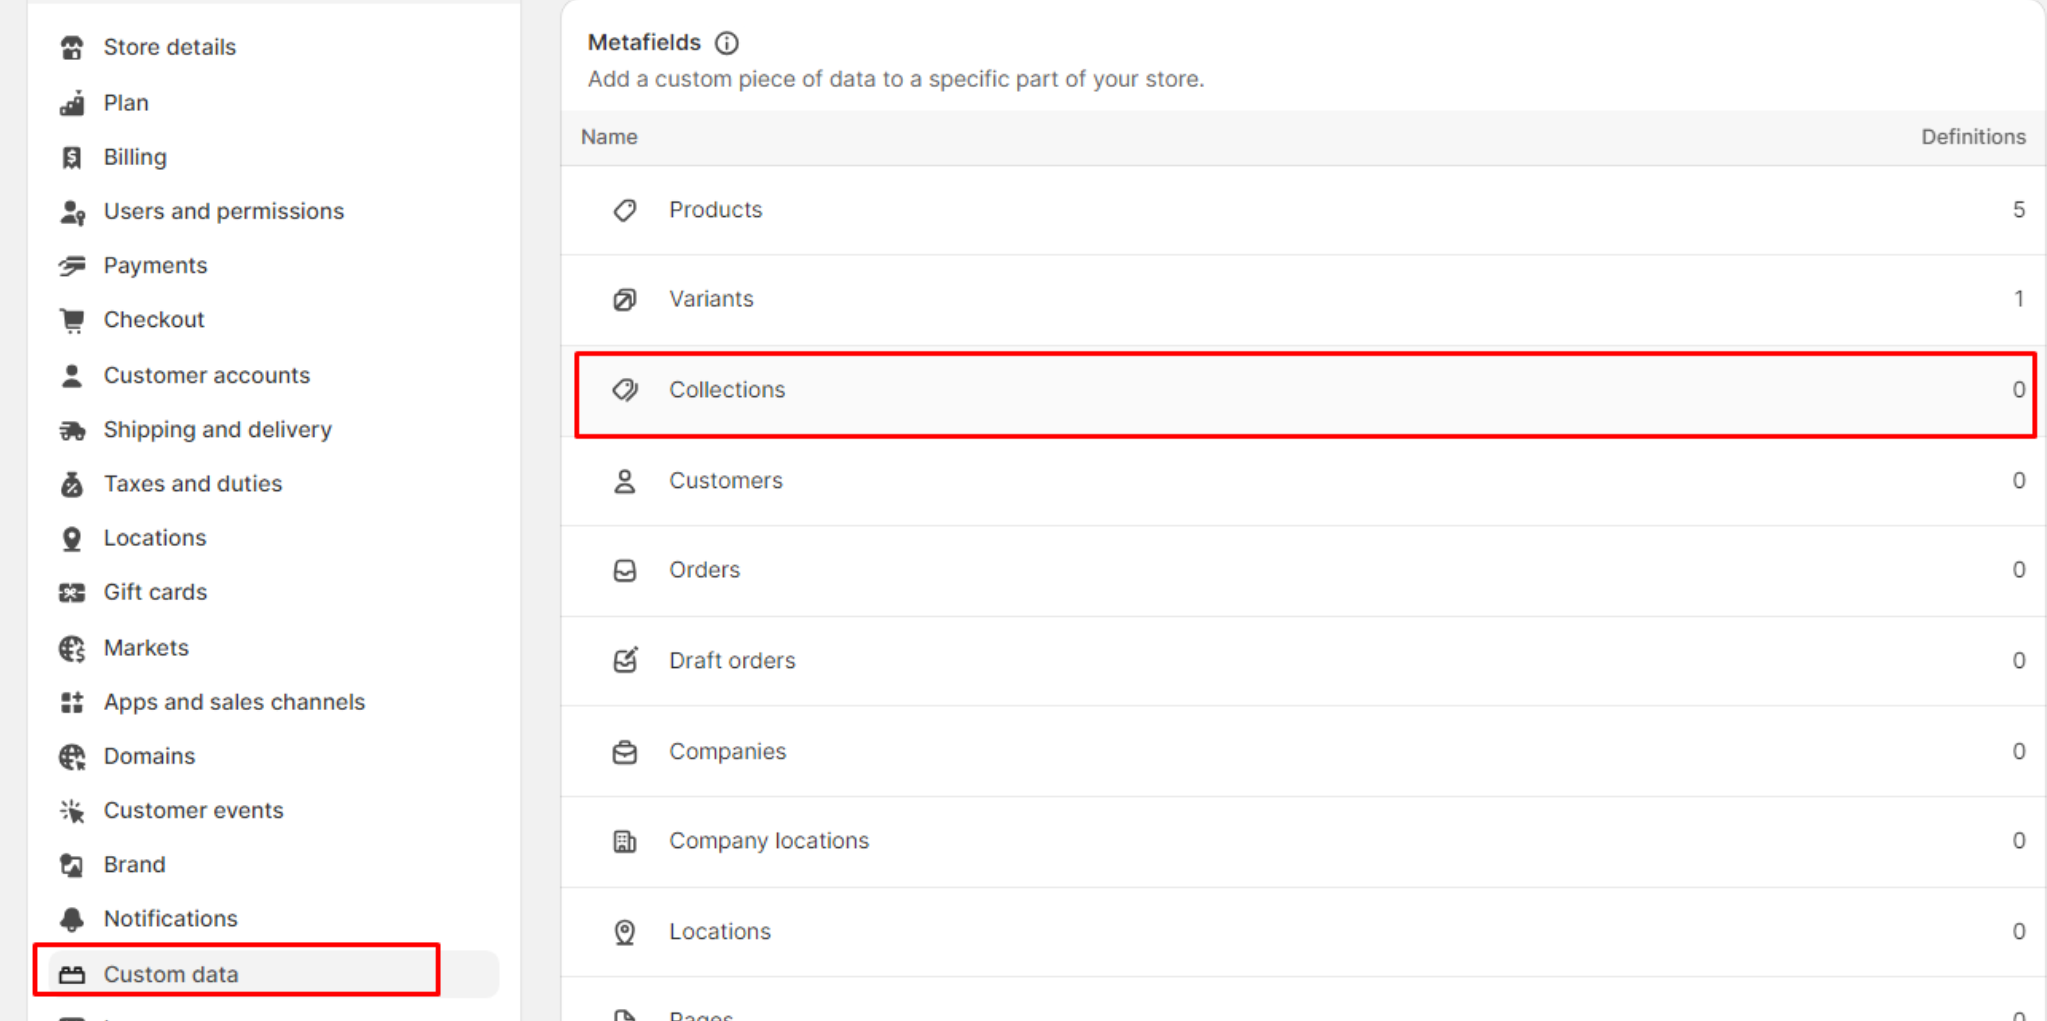The image size is (2047, 1021).
Task: Open Locations metafield definitions row
Action: point(1303,932)
